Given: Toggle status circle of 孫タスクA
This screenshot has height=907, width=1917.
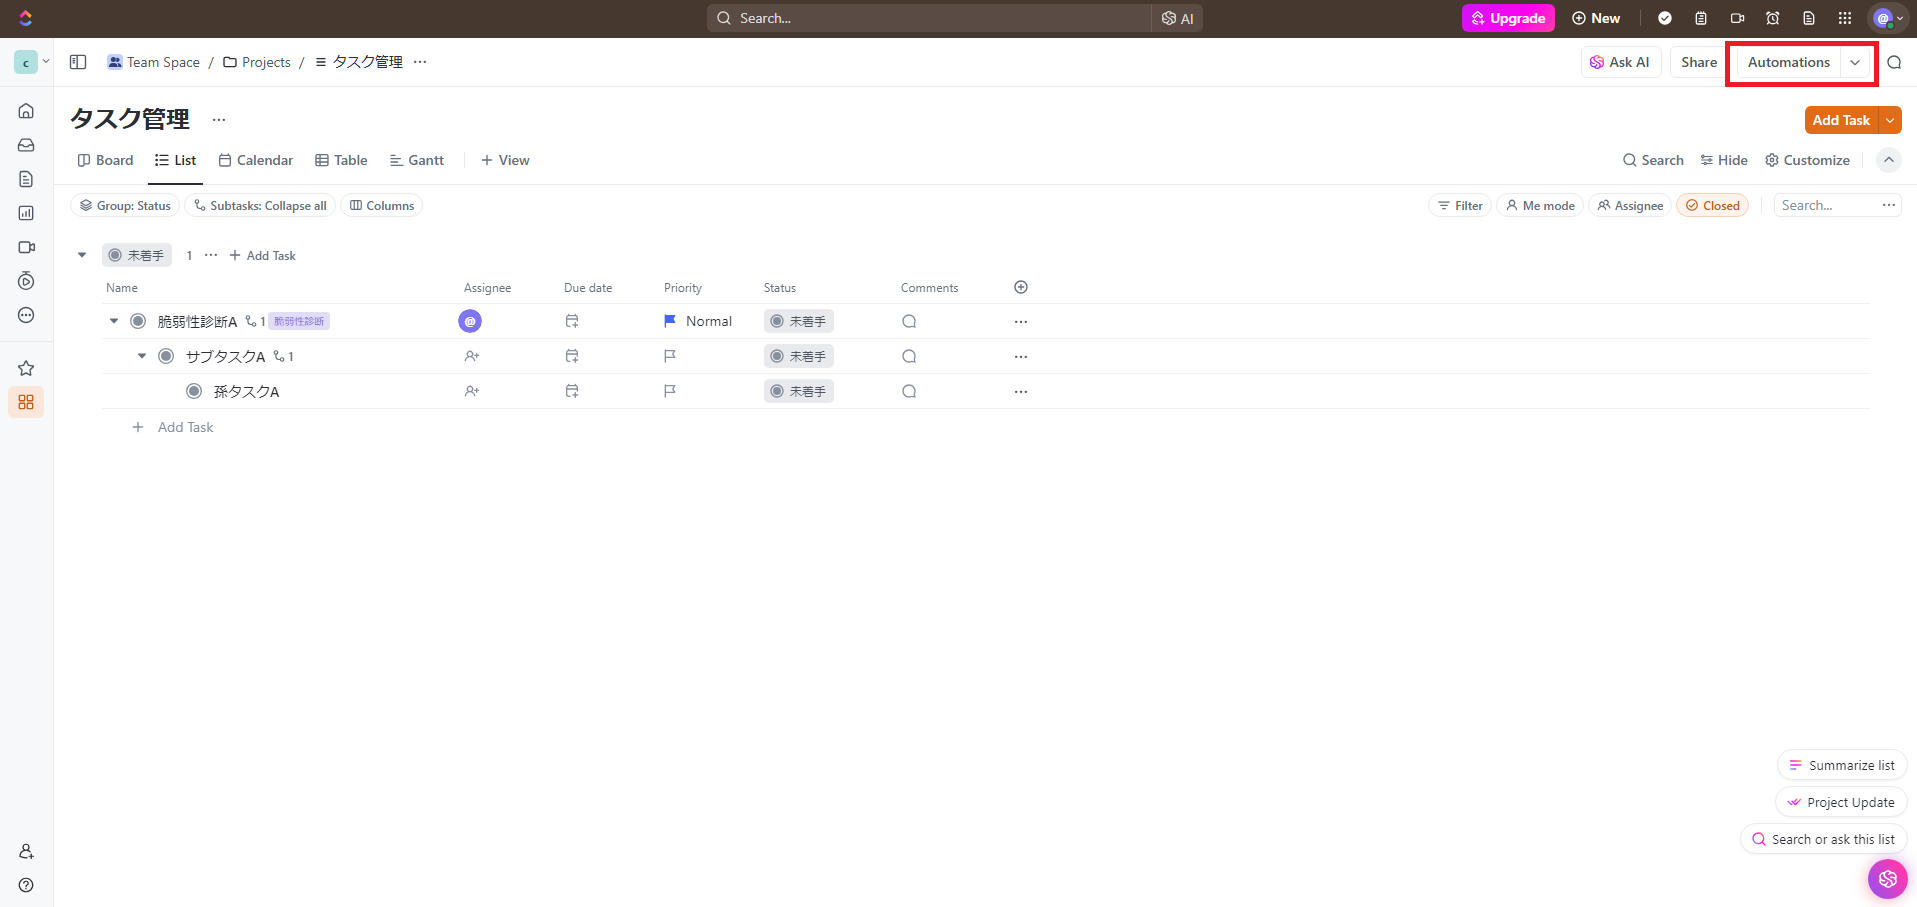Looking at the screenshot, I should (x=194, y=391).
